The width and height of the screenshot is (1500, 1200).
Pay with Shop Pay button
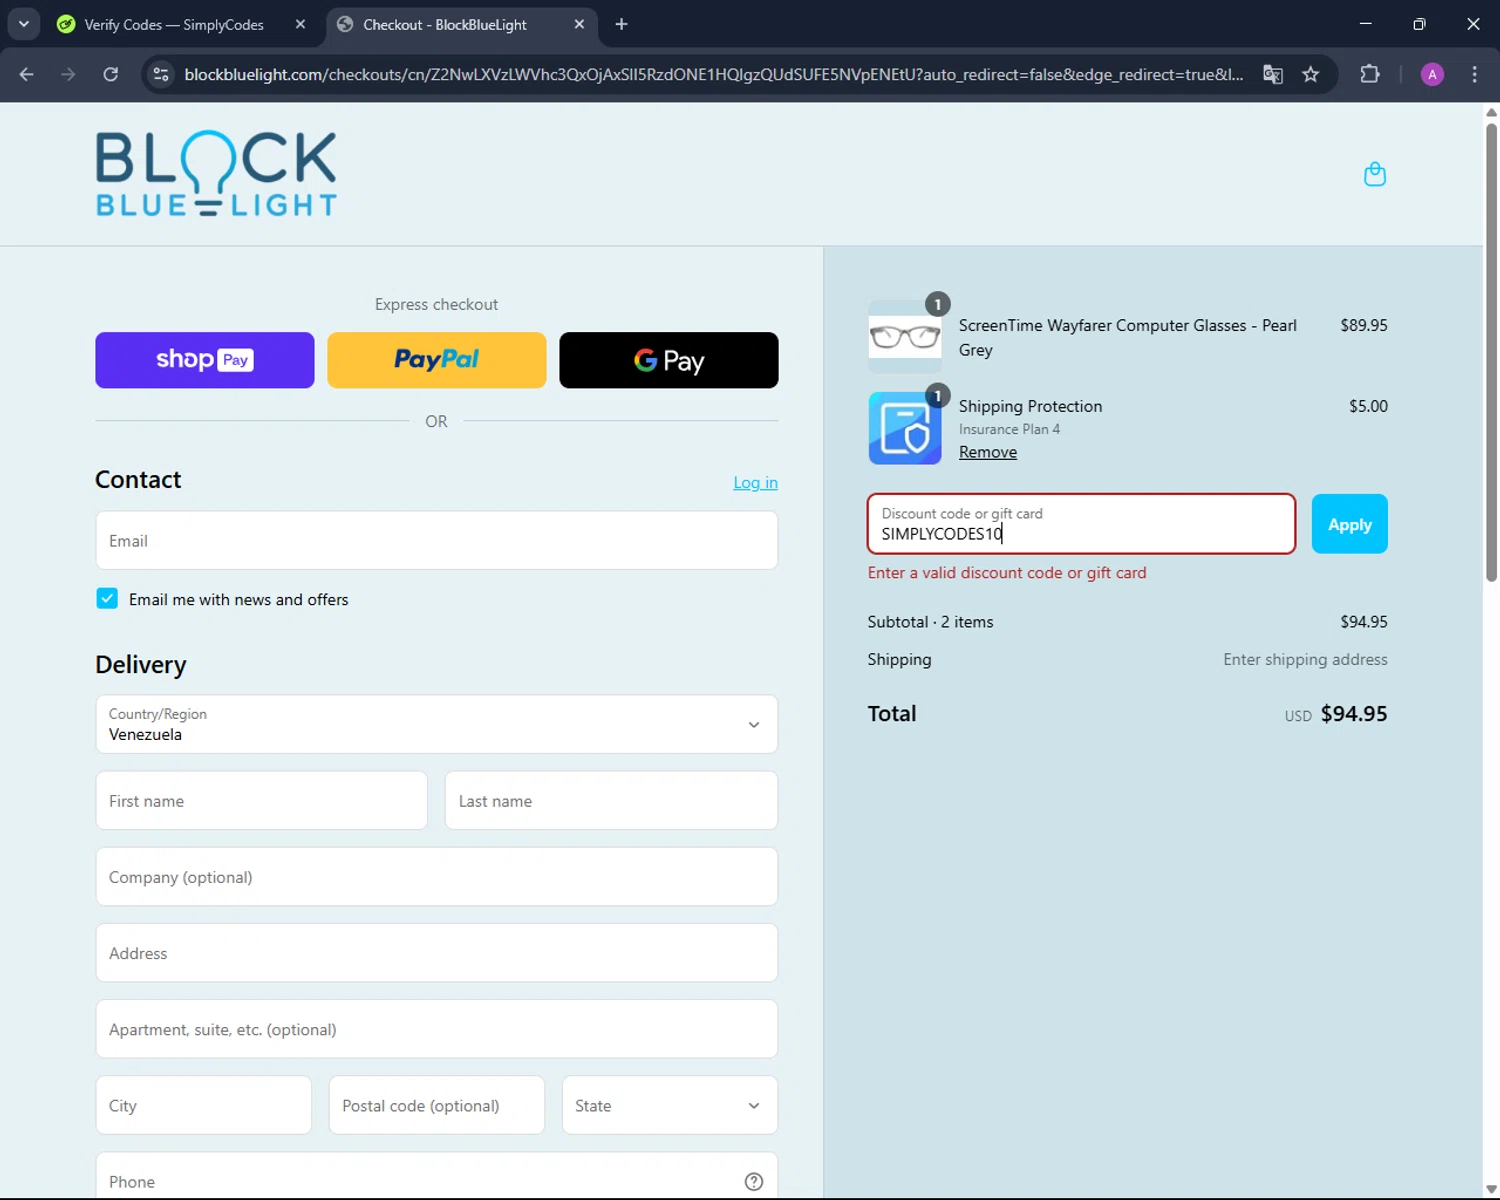coord(205,360)
